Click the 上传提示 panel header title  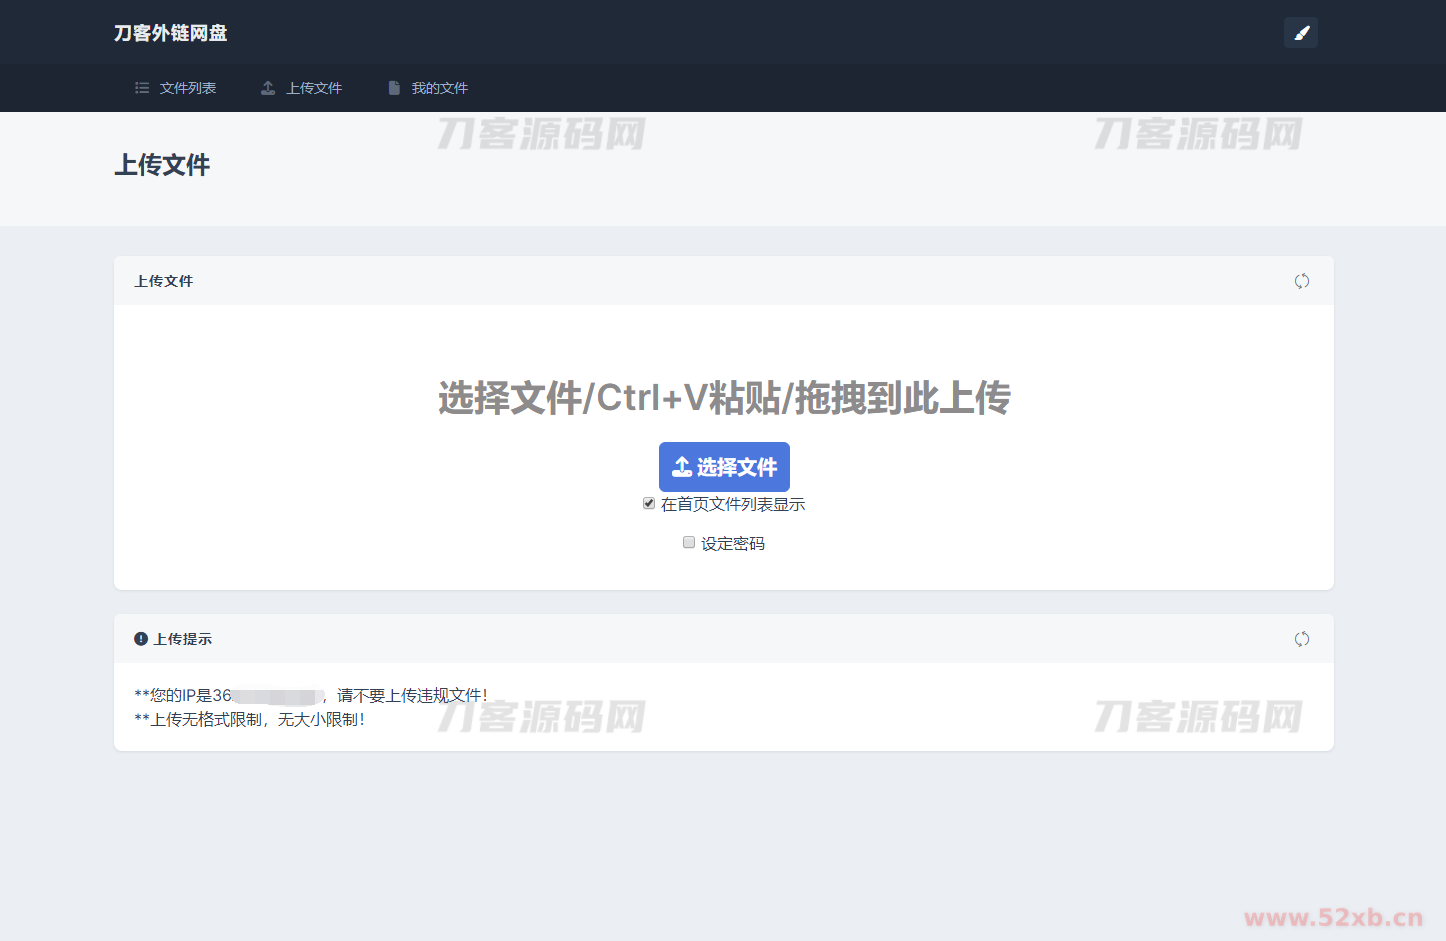183,639
